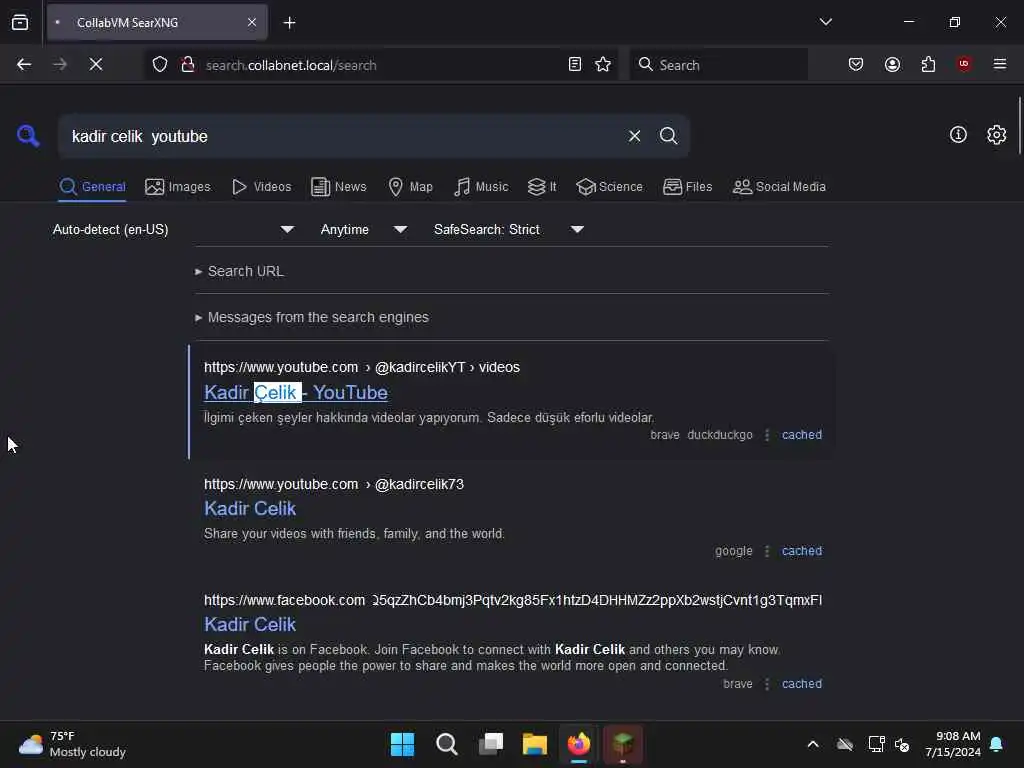Click the browser address bar
Image resolution: width=1024 pixels, height=768 pixels.
(x=382, y=65)
